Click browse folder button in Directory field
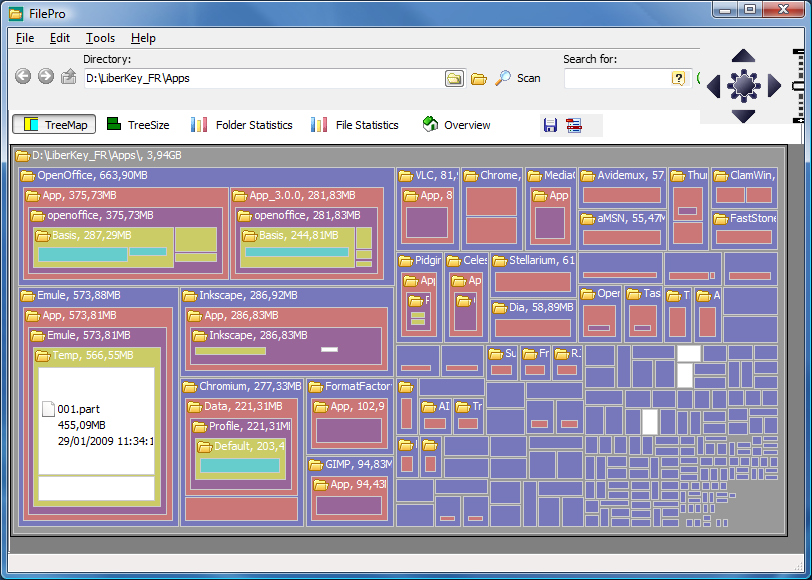The width and height of the screenshot is (812, 580). 454,78
